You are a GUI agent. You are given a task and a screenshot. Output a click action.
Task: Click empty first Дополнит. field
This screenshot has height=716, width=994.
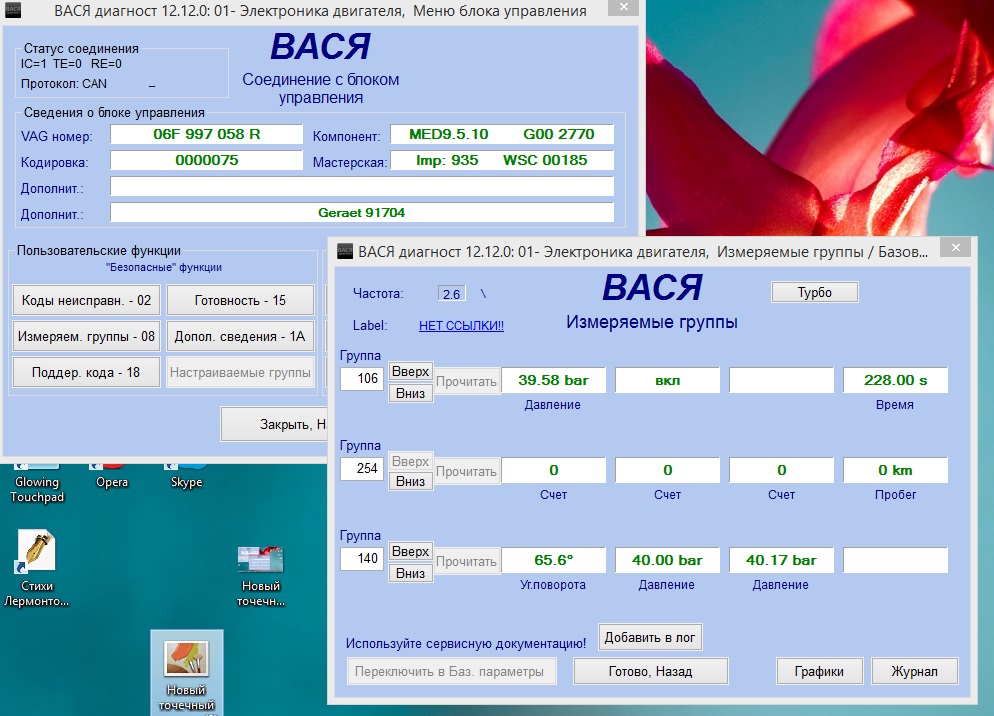click(362, 186)
